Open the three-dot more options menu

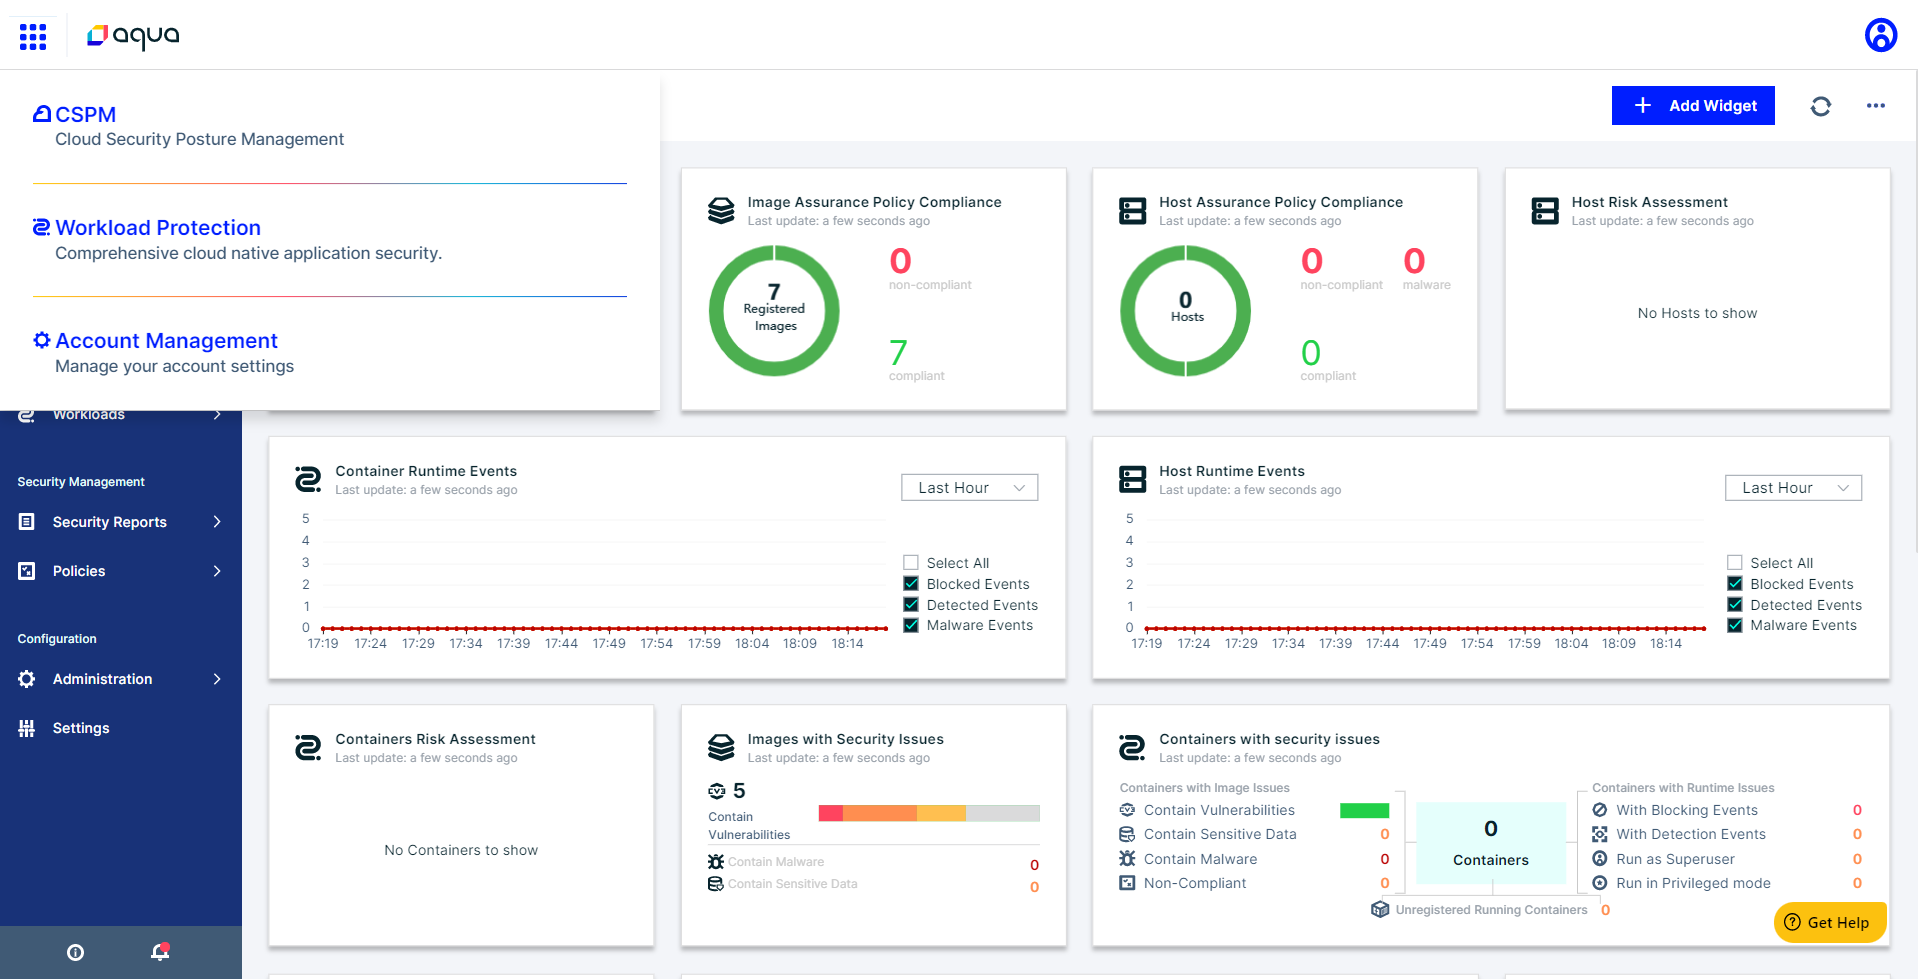1875,106
